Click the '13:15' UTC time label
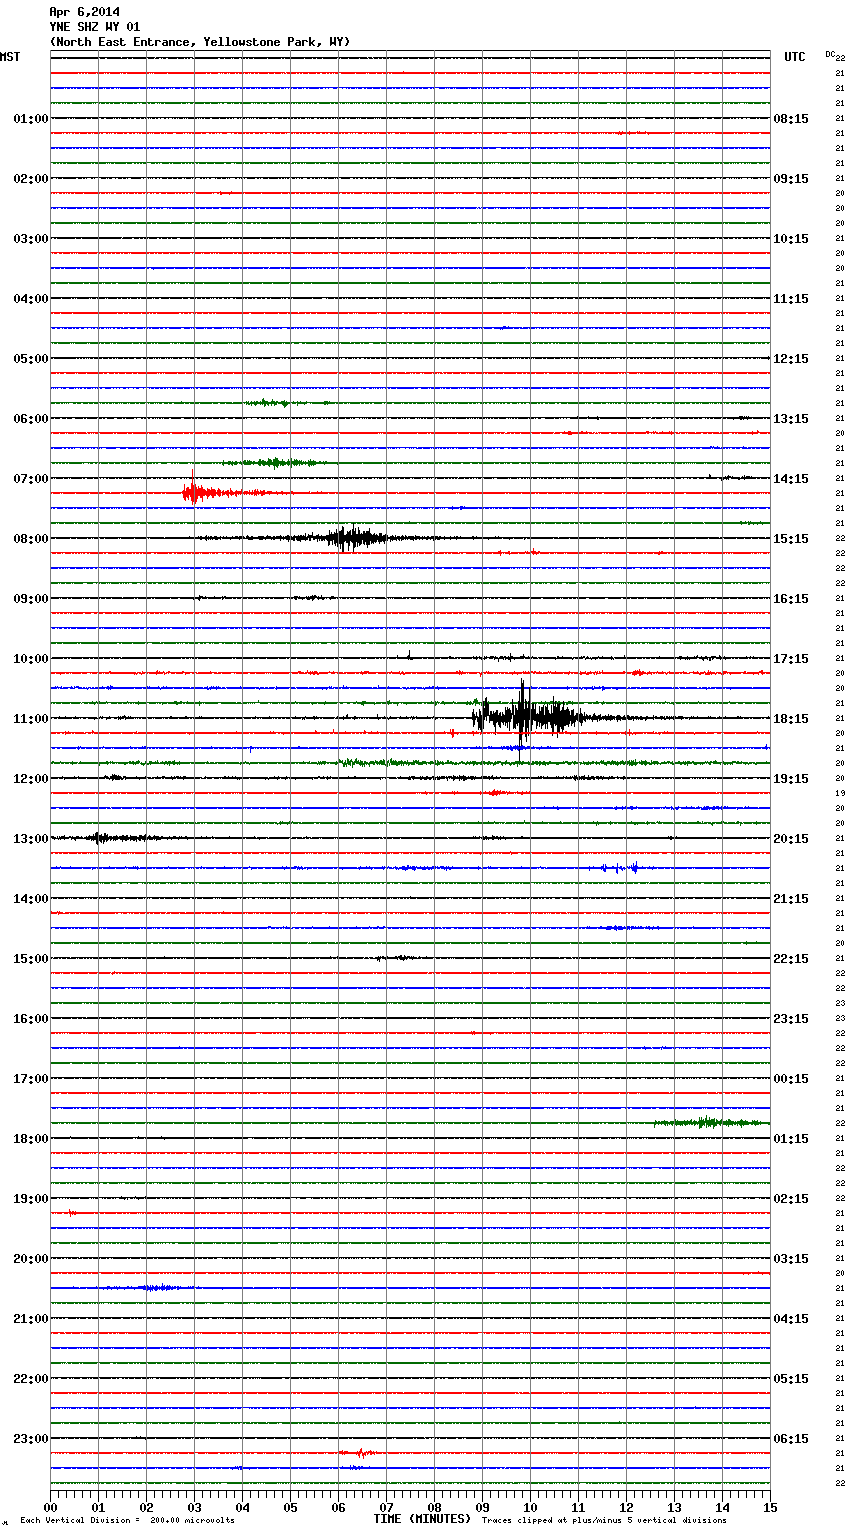The width and height of the screenshot is (850, 1534). coord(791,419)
